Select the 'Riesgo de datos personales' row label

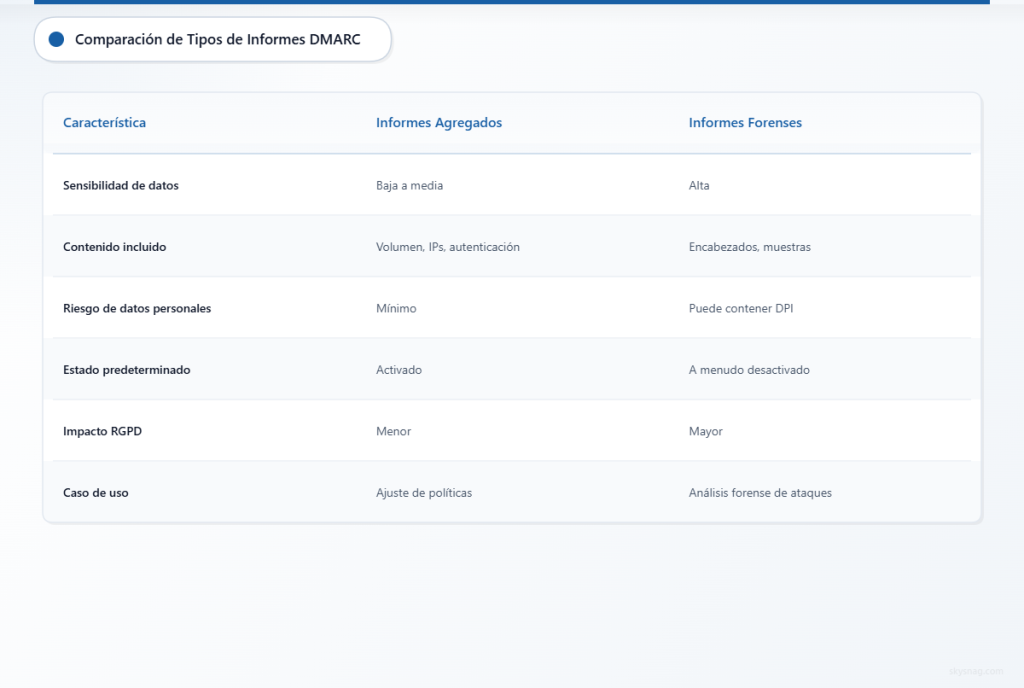pyautogui.click(x=137, y=308)
